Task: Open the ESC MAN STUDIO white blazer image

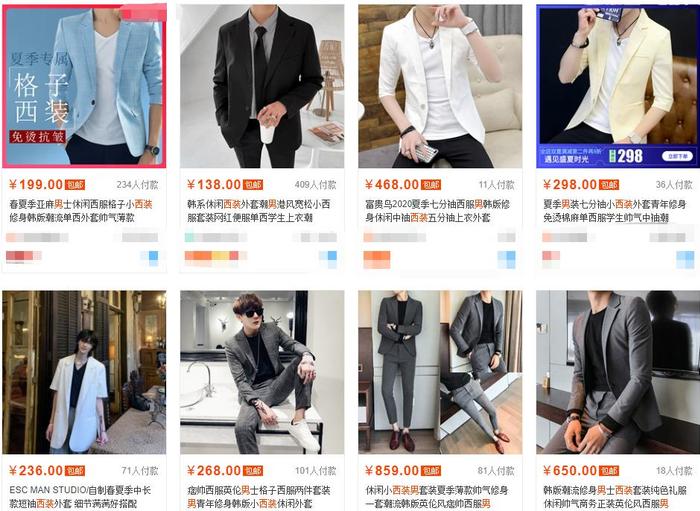Action: coord(84,372)
